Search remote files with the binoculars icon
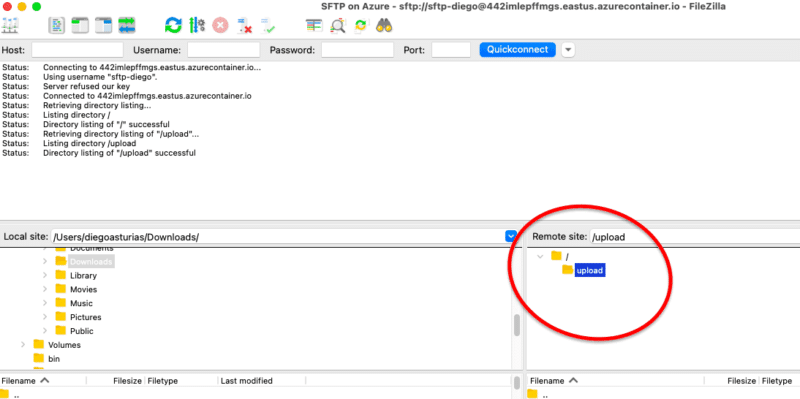Screen dimensions: 800x399 [x=384, y=25]
